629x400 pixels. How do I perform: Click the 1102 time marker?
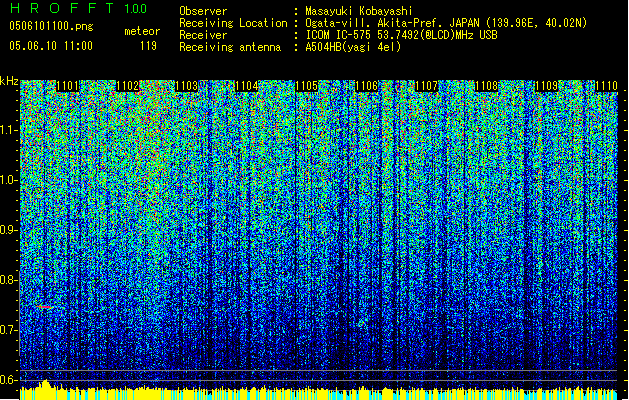tap(128, 86)
